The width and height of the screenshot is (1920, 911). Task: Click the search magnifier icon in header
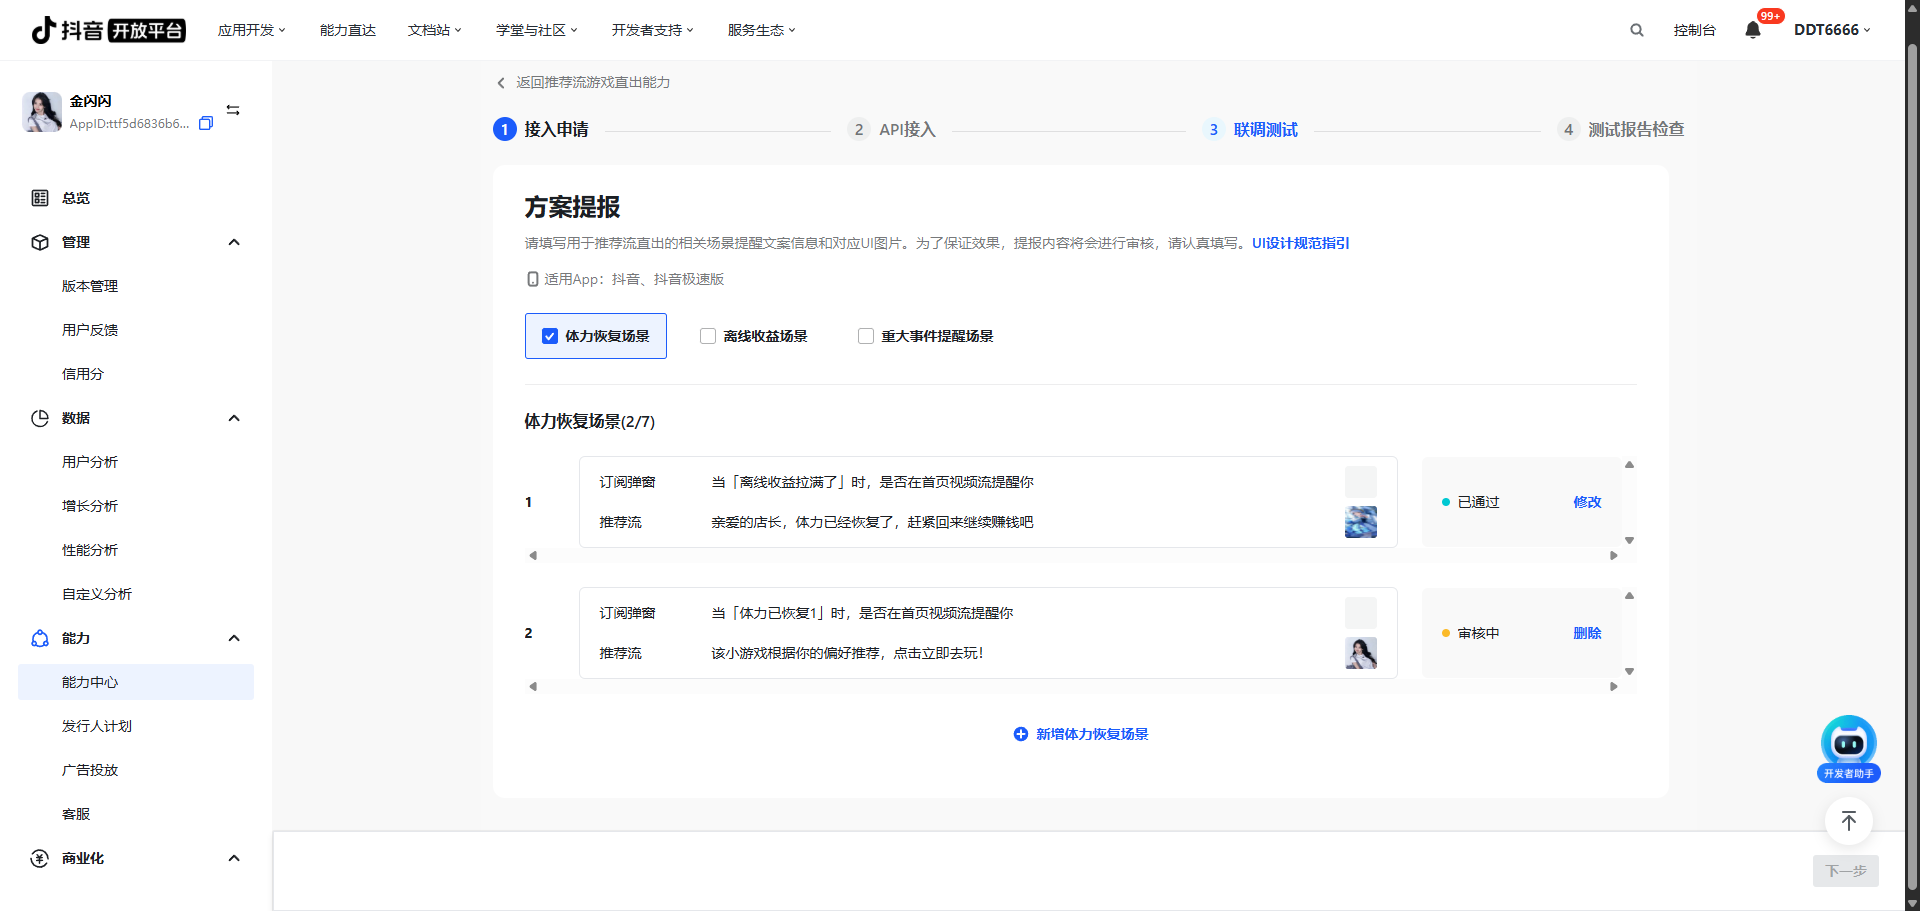tap(1636, 30)
